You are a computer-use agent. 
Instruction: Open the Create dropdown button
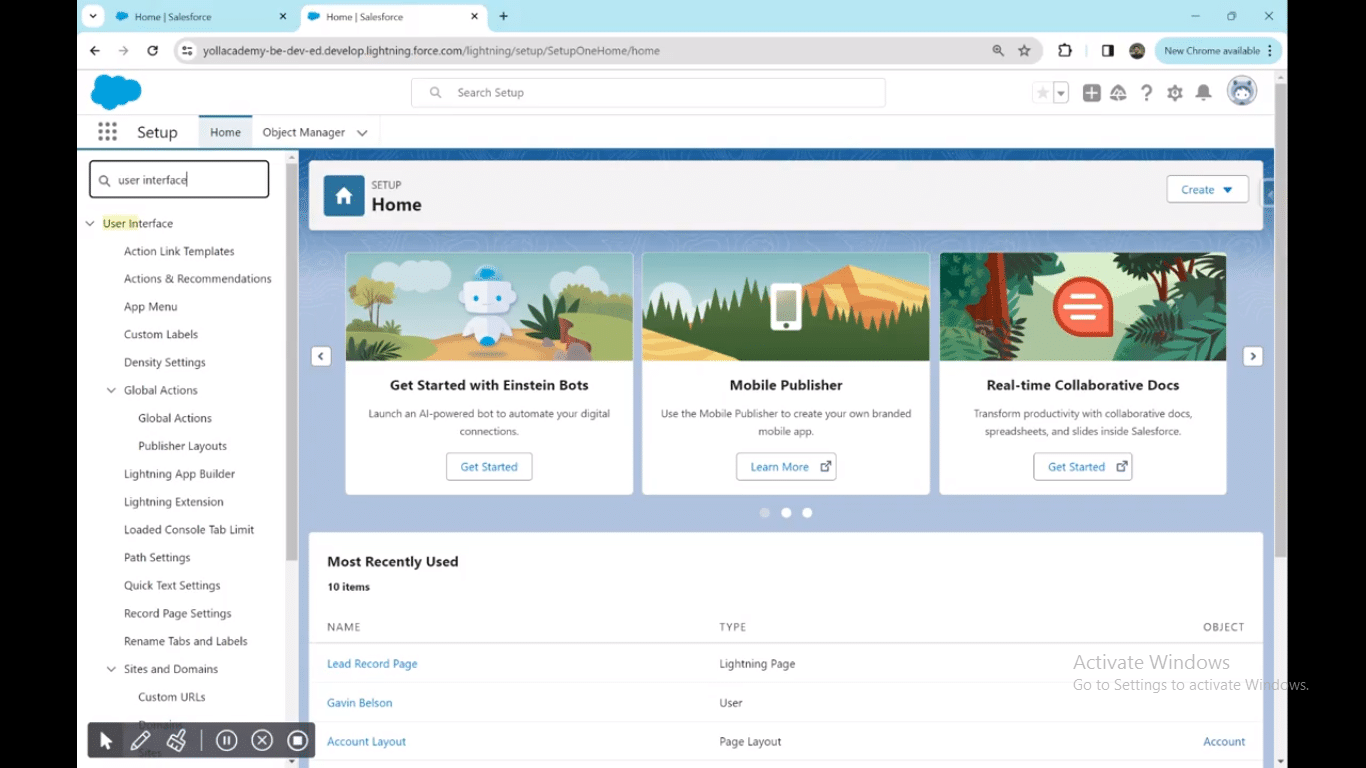[1207, 190]
